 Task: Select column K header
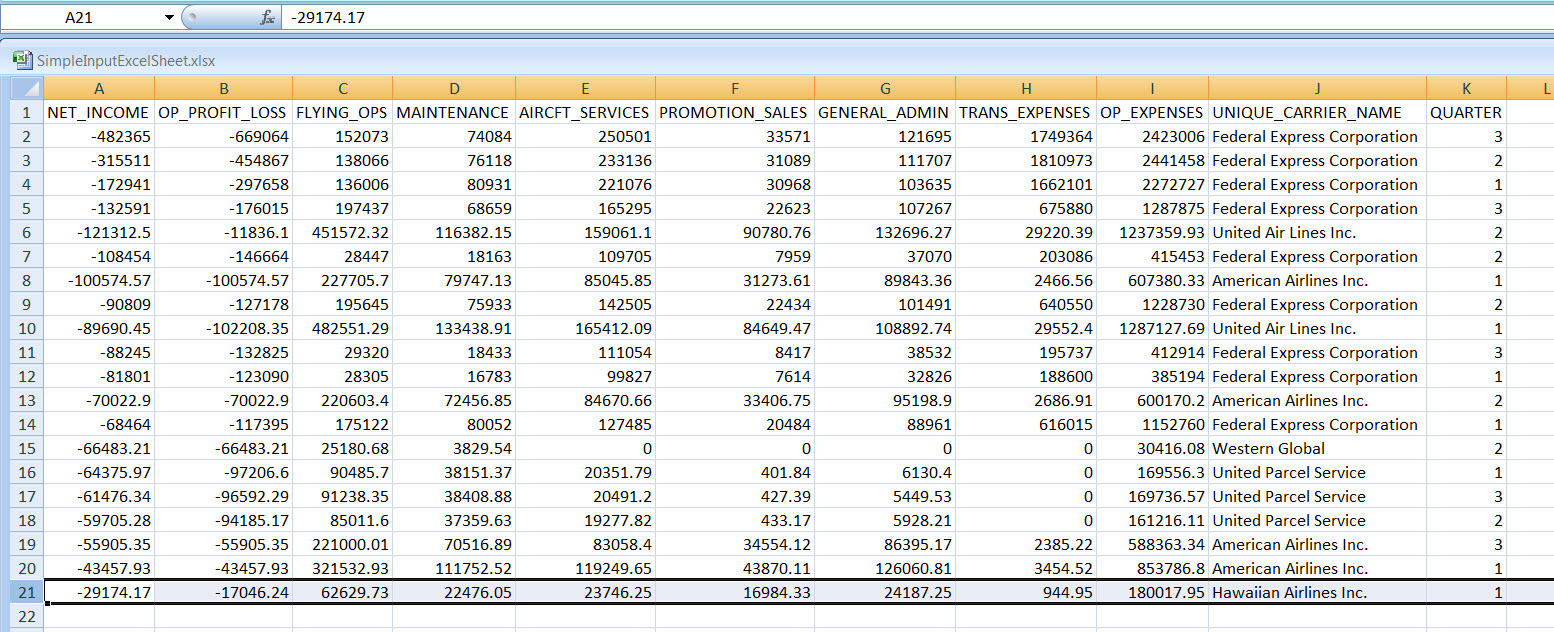[1466, 89]
